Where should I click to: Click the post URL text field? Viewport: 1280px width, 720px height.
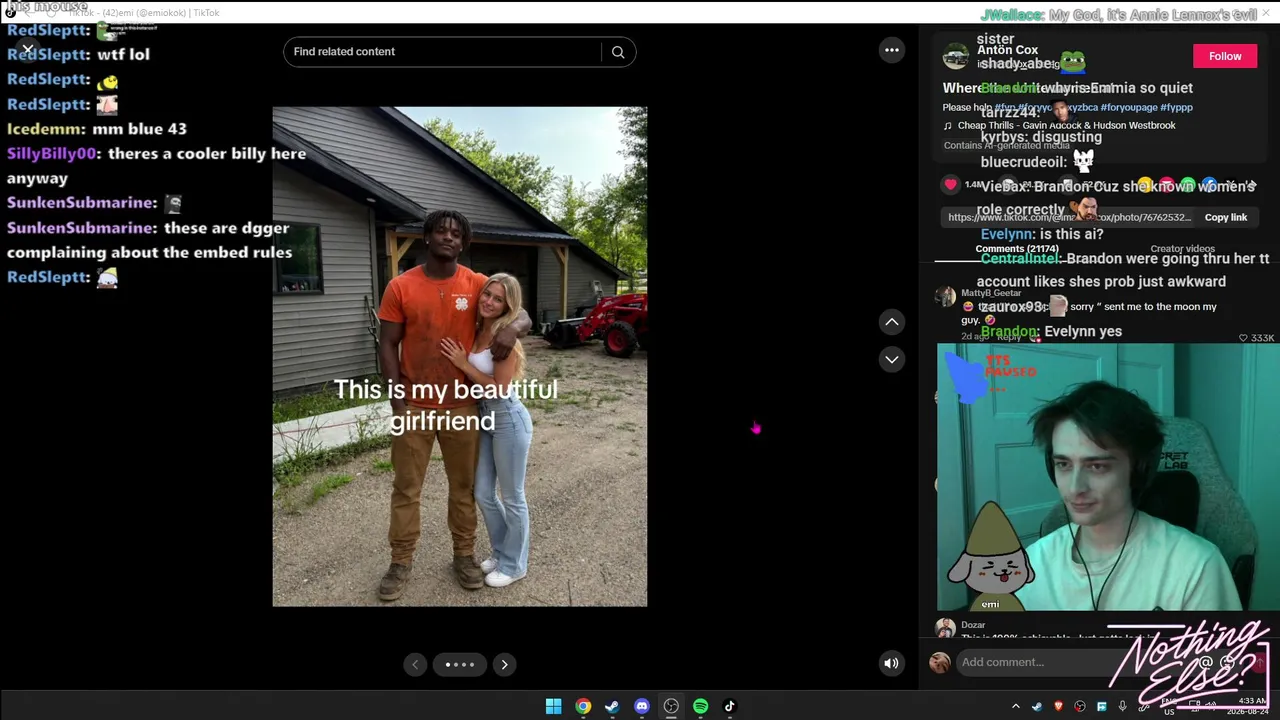(1069, 217)
